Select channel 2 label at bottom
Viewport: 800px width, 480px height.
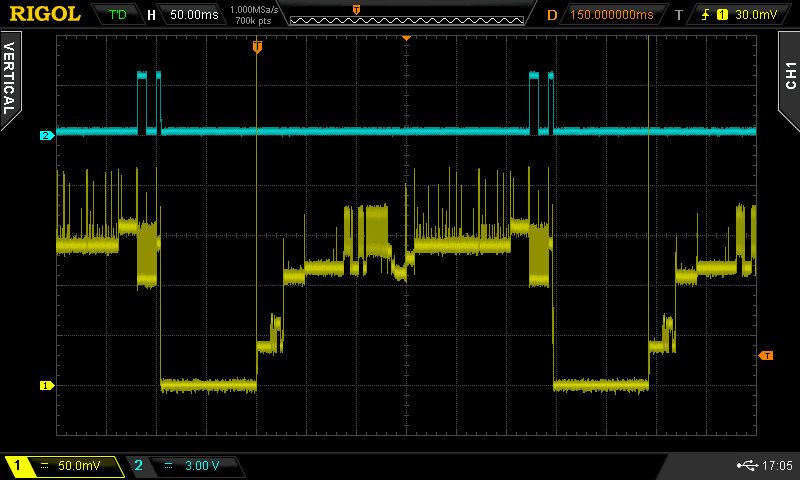139,465
